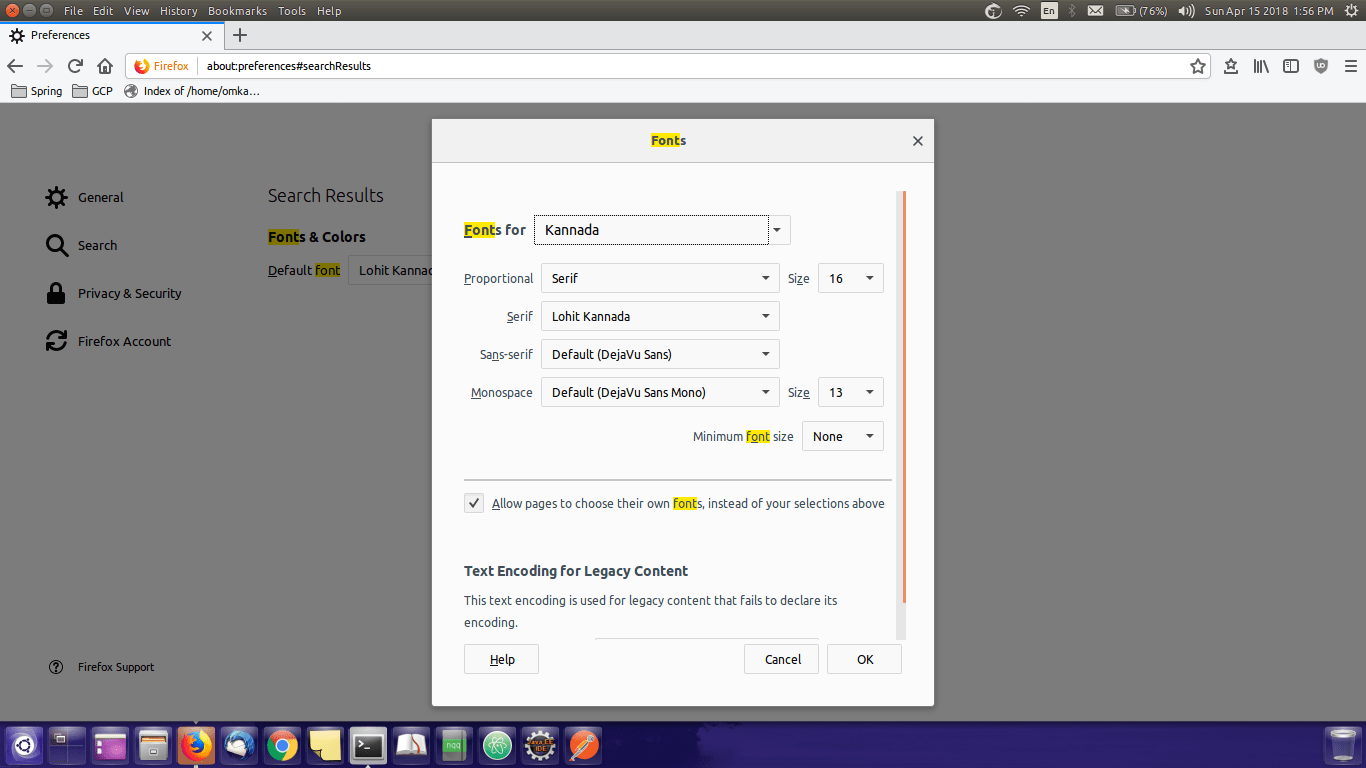
Task: Close the Preferences tab
Action: pos(207,35)
